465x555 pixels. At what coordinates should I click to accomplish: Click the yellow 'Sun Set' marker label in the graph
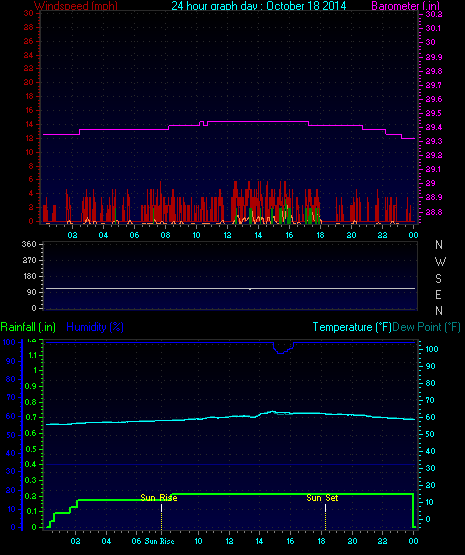point(322,498)
